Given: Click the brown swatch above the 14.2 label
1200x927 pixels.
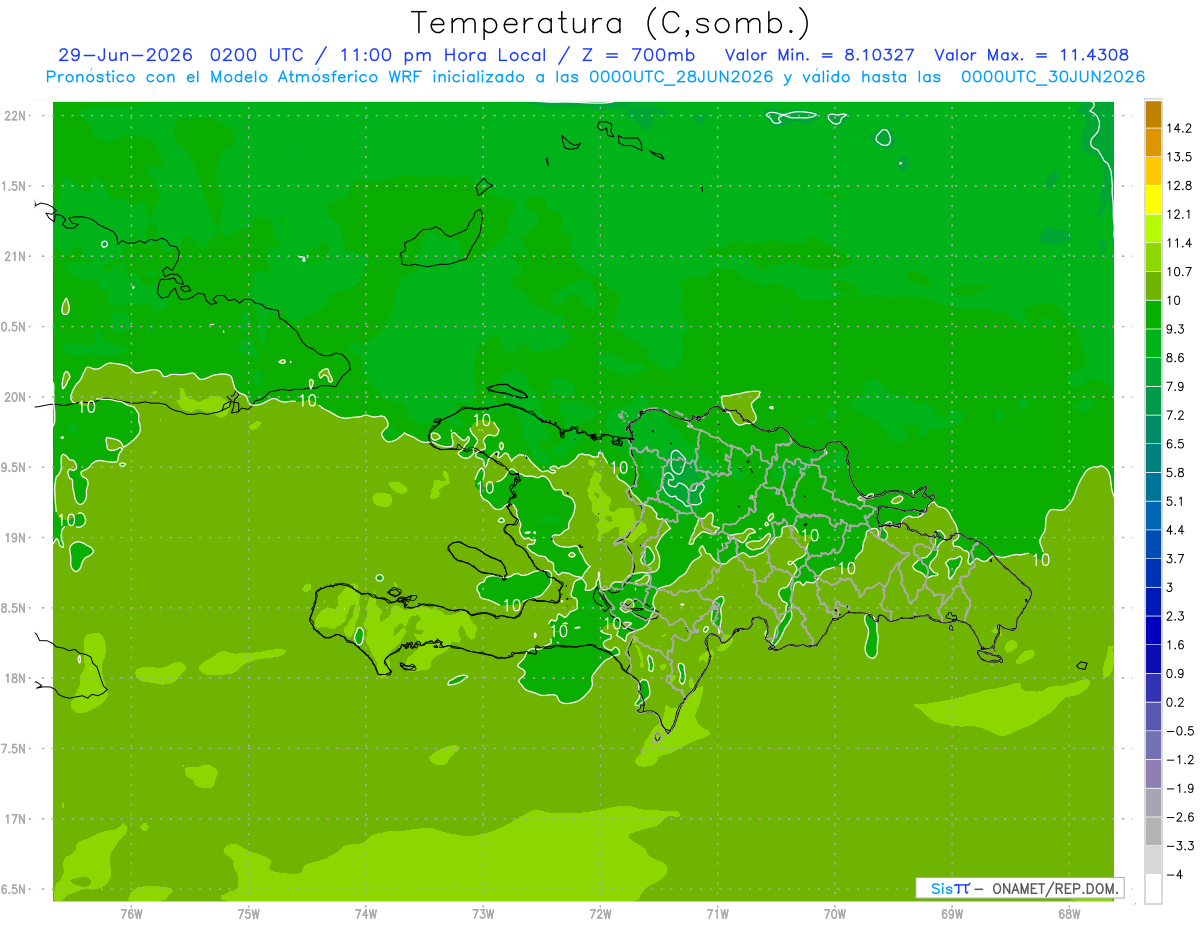Looking at the screenshot, I should 1153,115.
